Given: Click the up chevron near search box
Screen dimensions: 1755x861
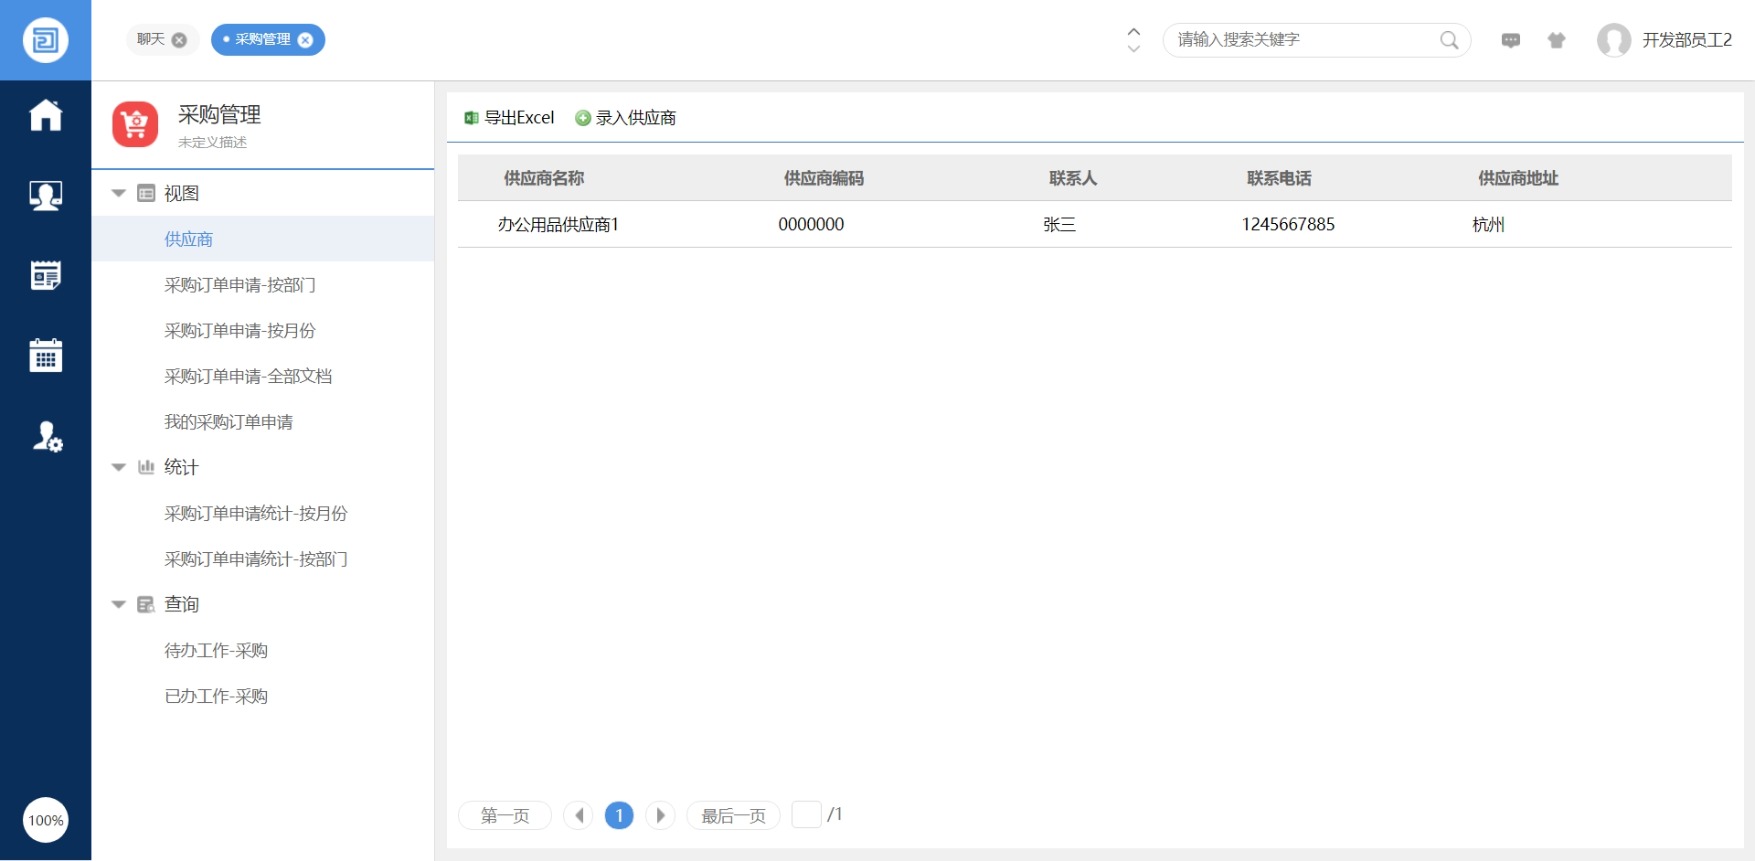Looking at the screenshot, I should (1134, 31).
